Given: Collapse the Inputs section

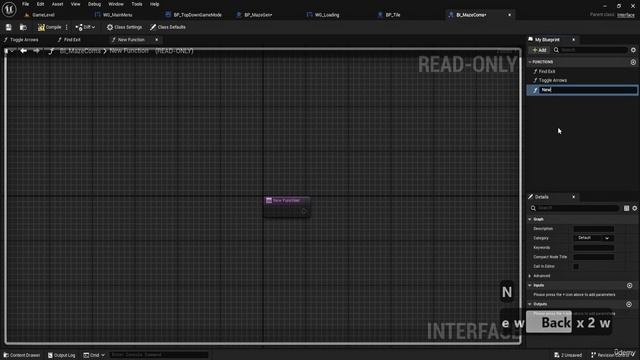Looking at the screenshot, I should click(530, 285).
